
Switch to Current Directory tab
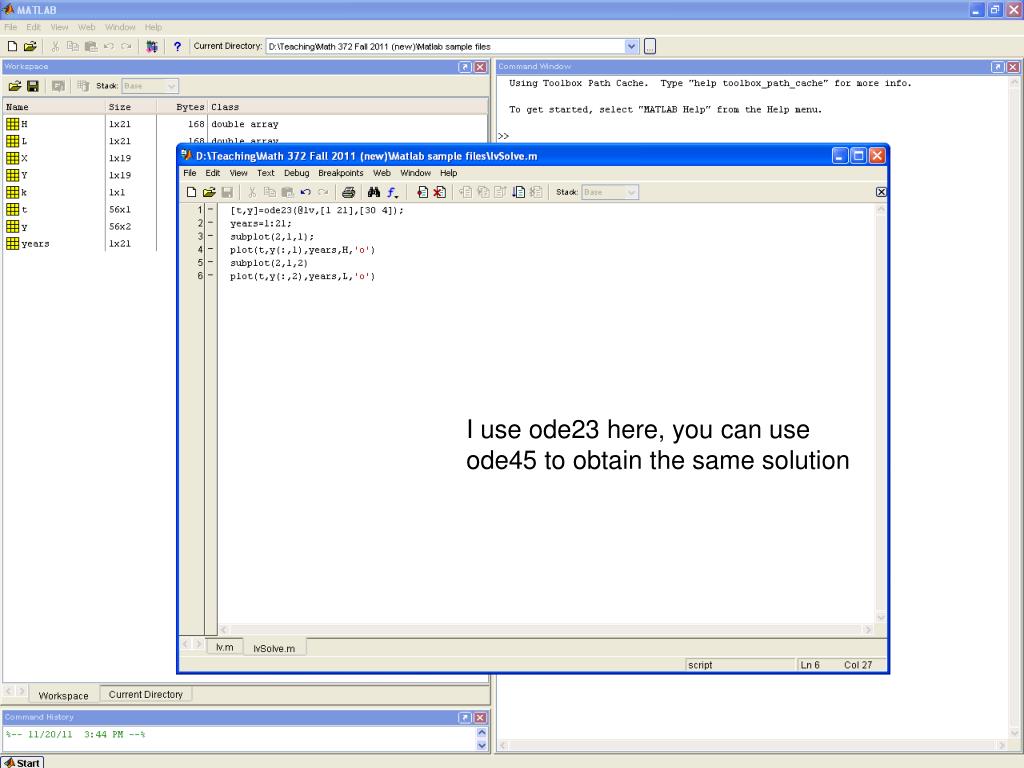[146, 694]
